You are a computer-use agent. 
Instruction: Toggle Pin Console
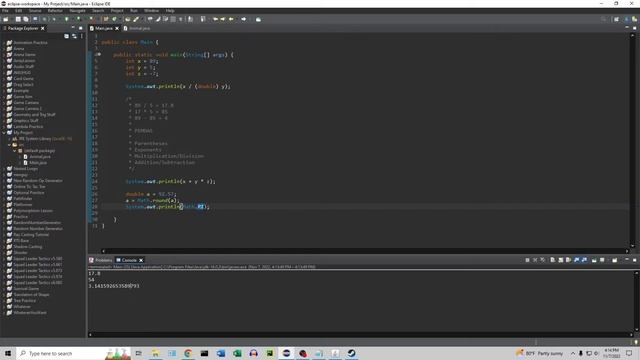tap(594, 260)
